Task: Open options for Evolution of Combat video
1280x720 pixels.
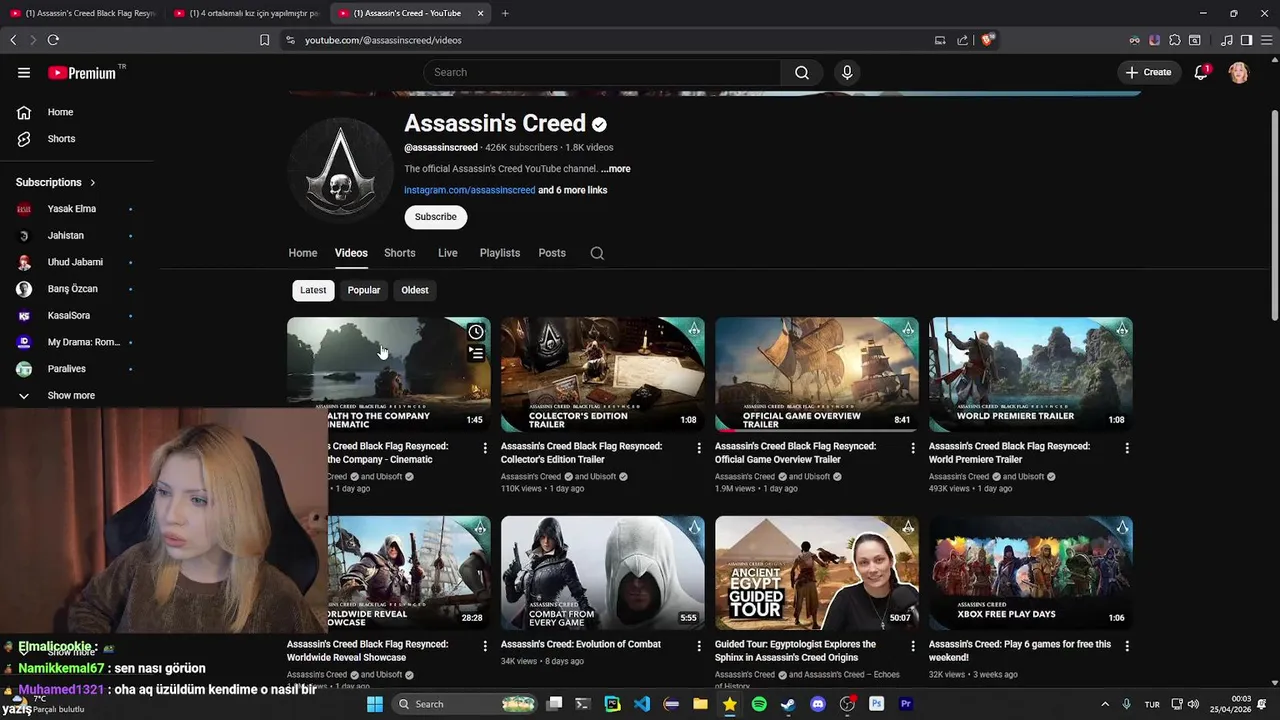Action: pyautogui.click(x=699, y=646)
